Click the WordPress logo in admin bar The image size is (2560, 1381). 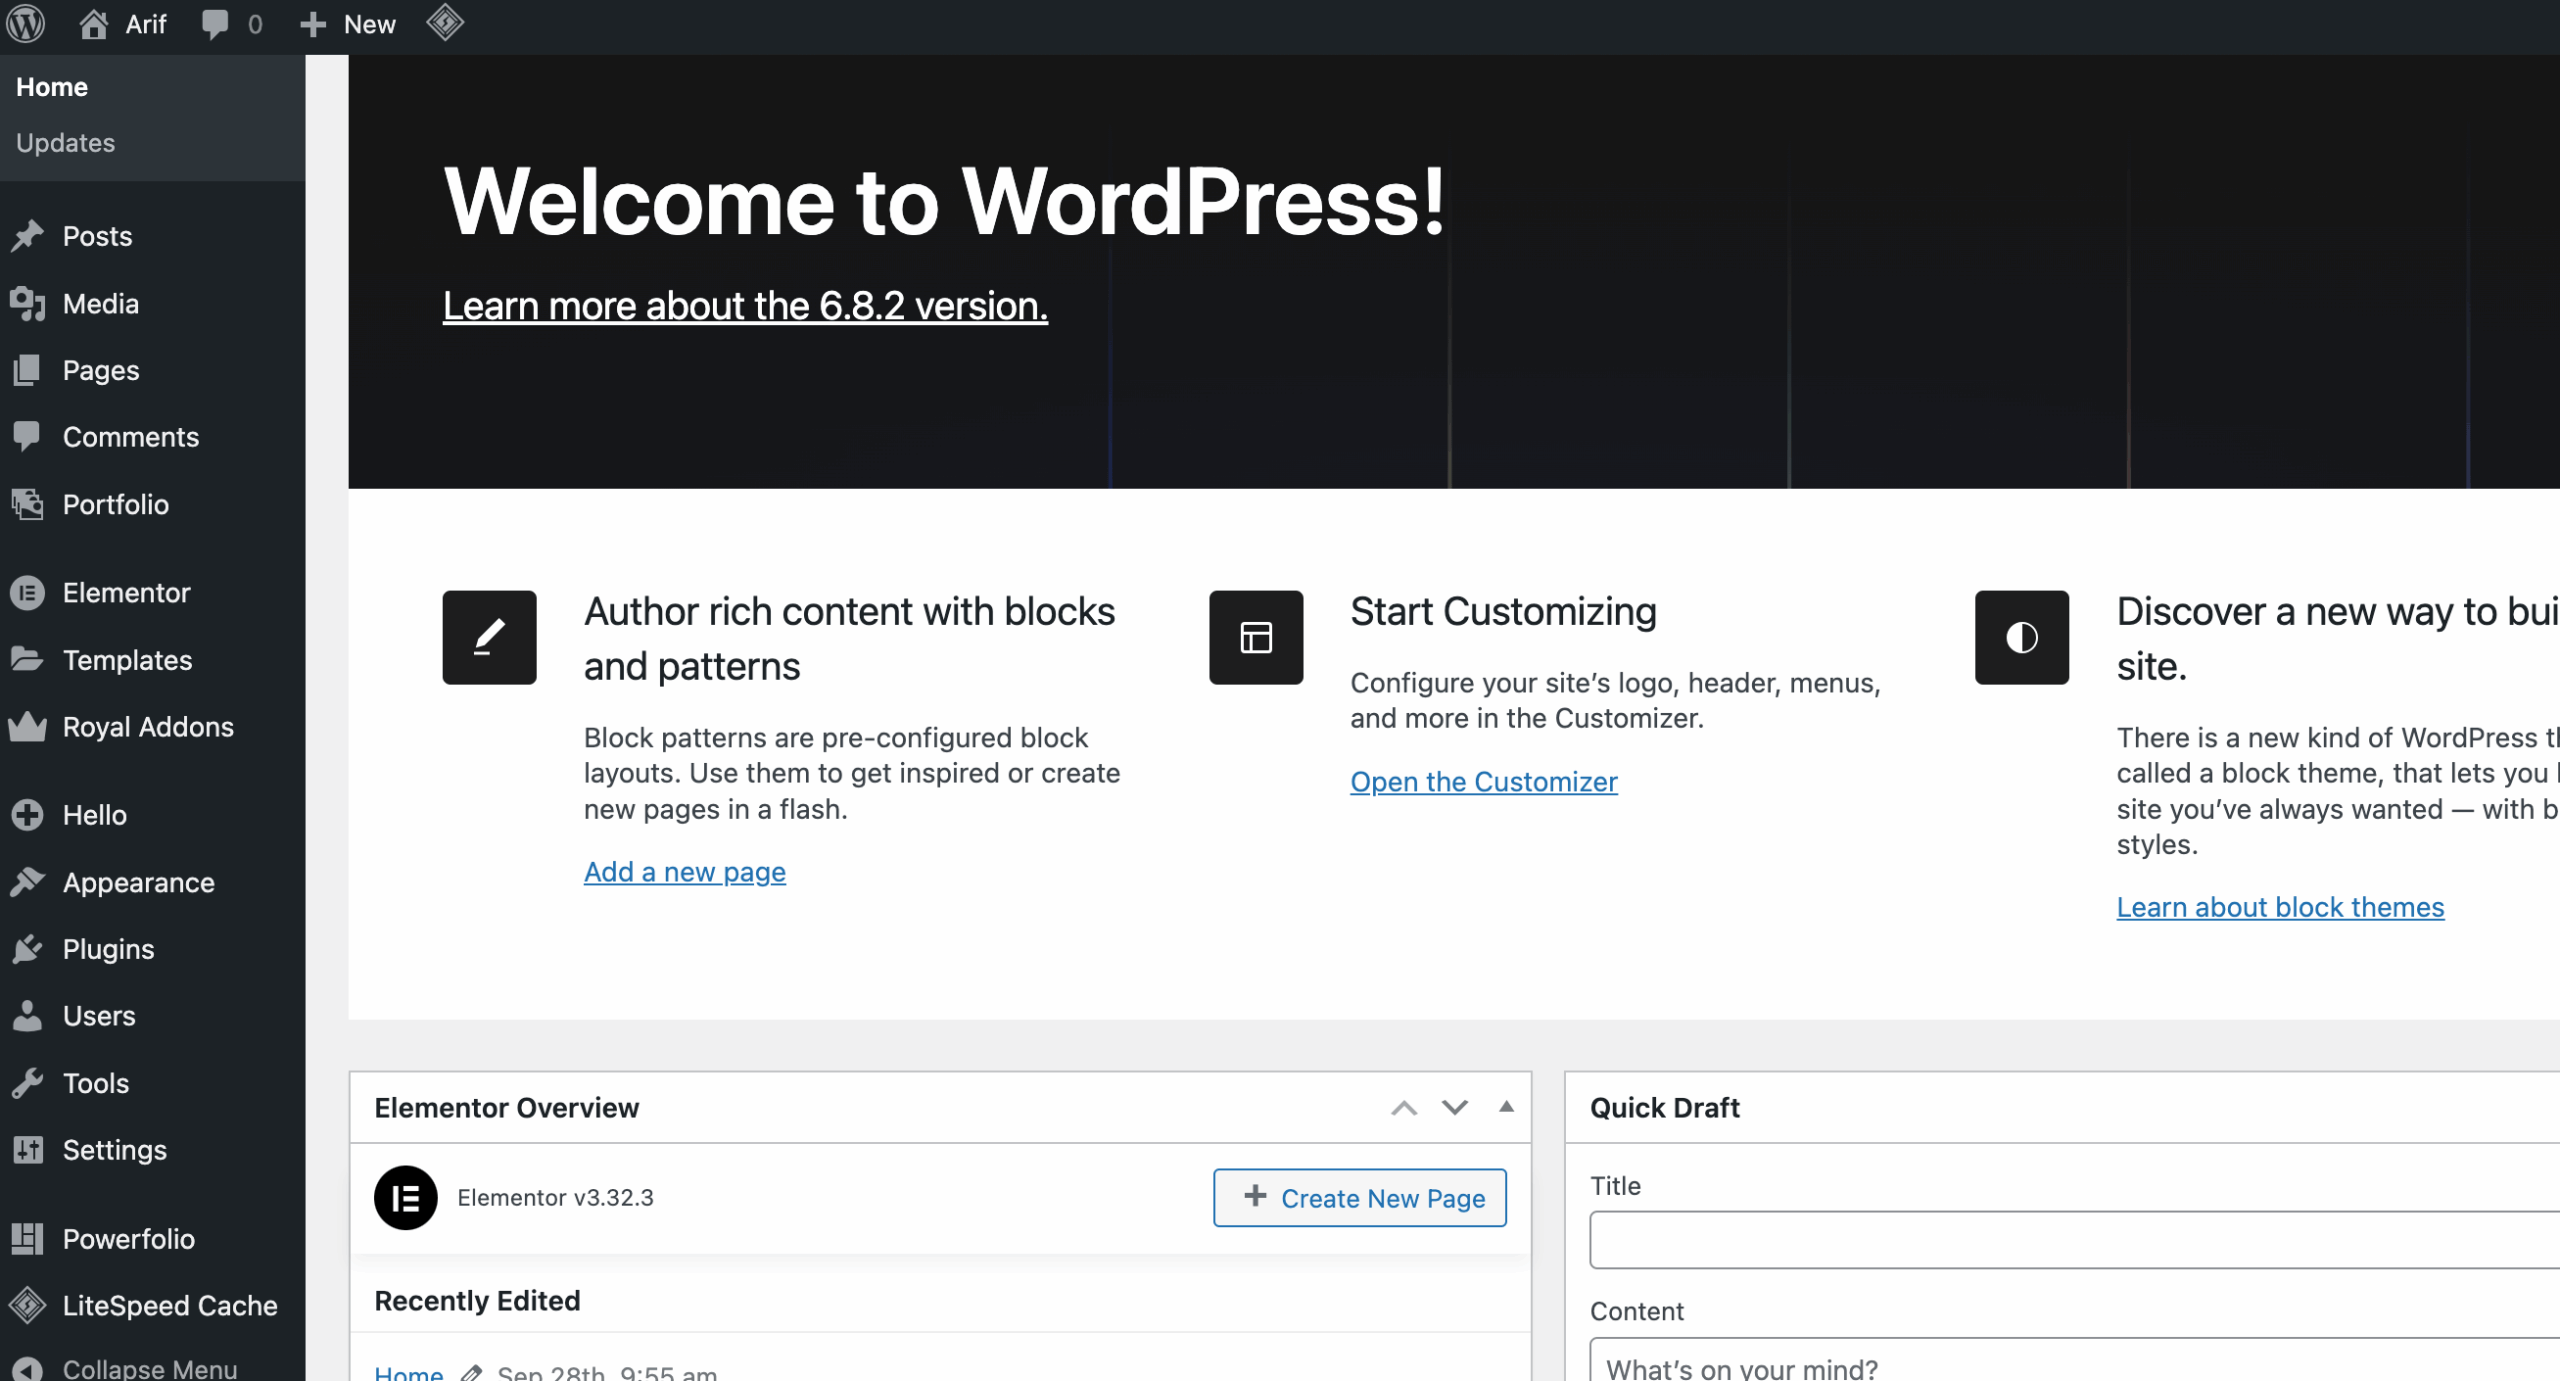click(x=26, y=24)
